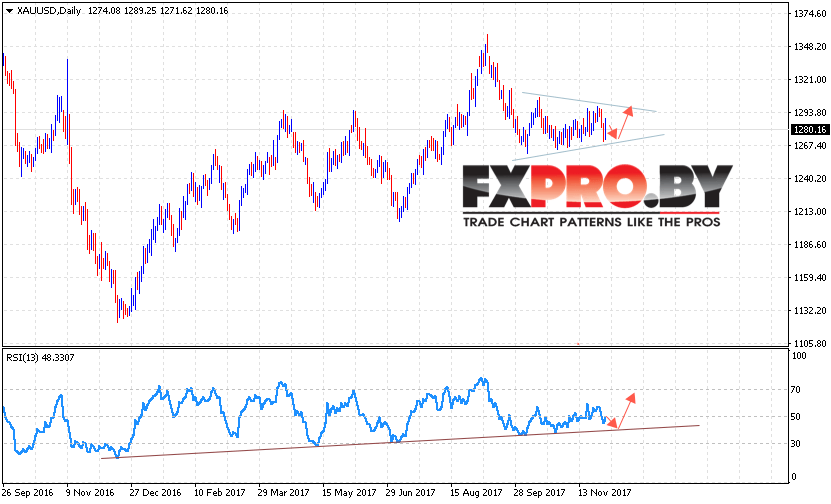This screenshot has width=831, height=504.
Task: Select the 9 Nov 2016 date label
Action: point(90,493)
